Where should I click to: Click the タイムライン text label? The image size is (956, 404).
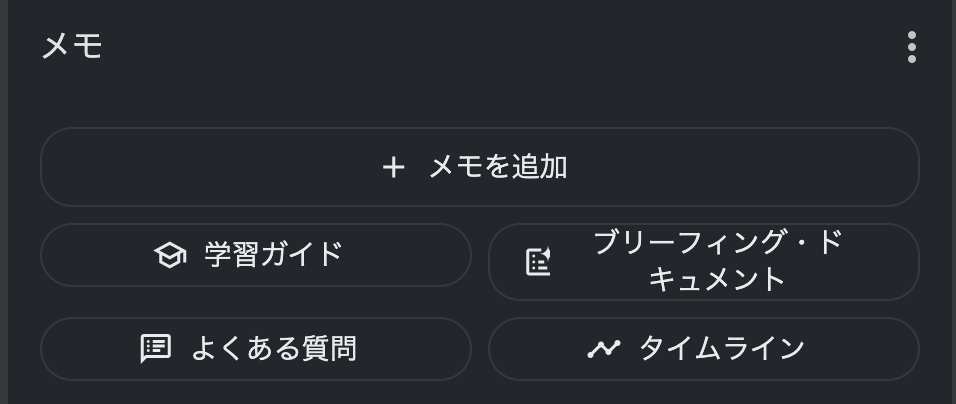(722, 349)
